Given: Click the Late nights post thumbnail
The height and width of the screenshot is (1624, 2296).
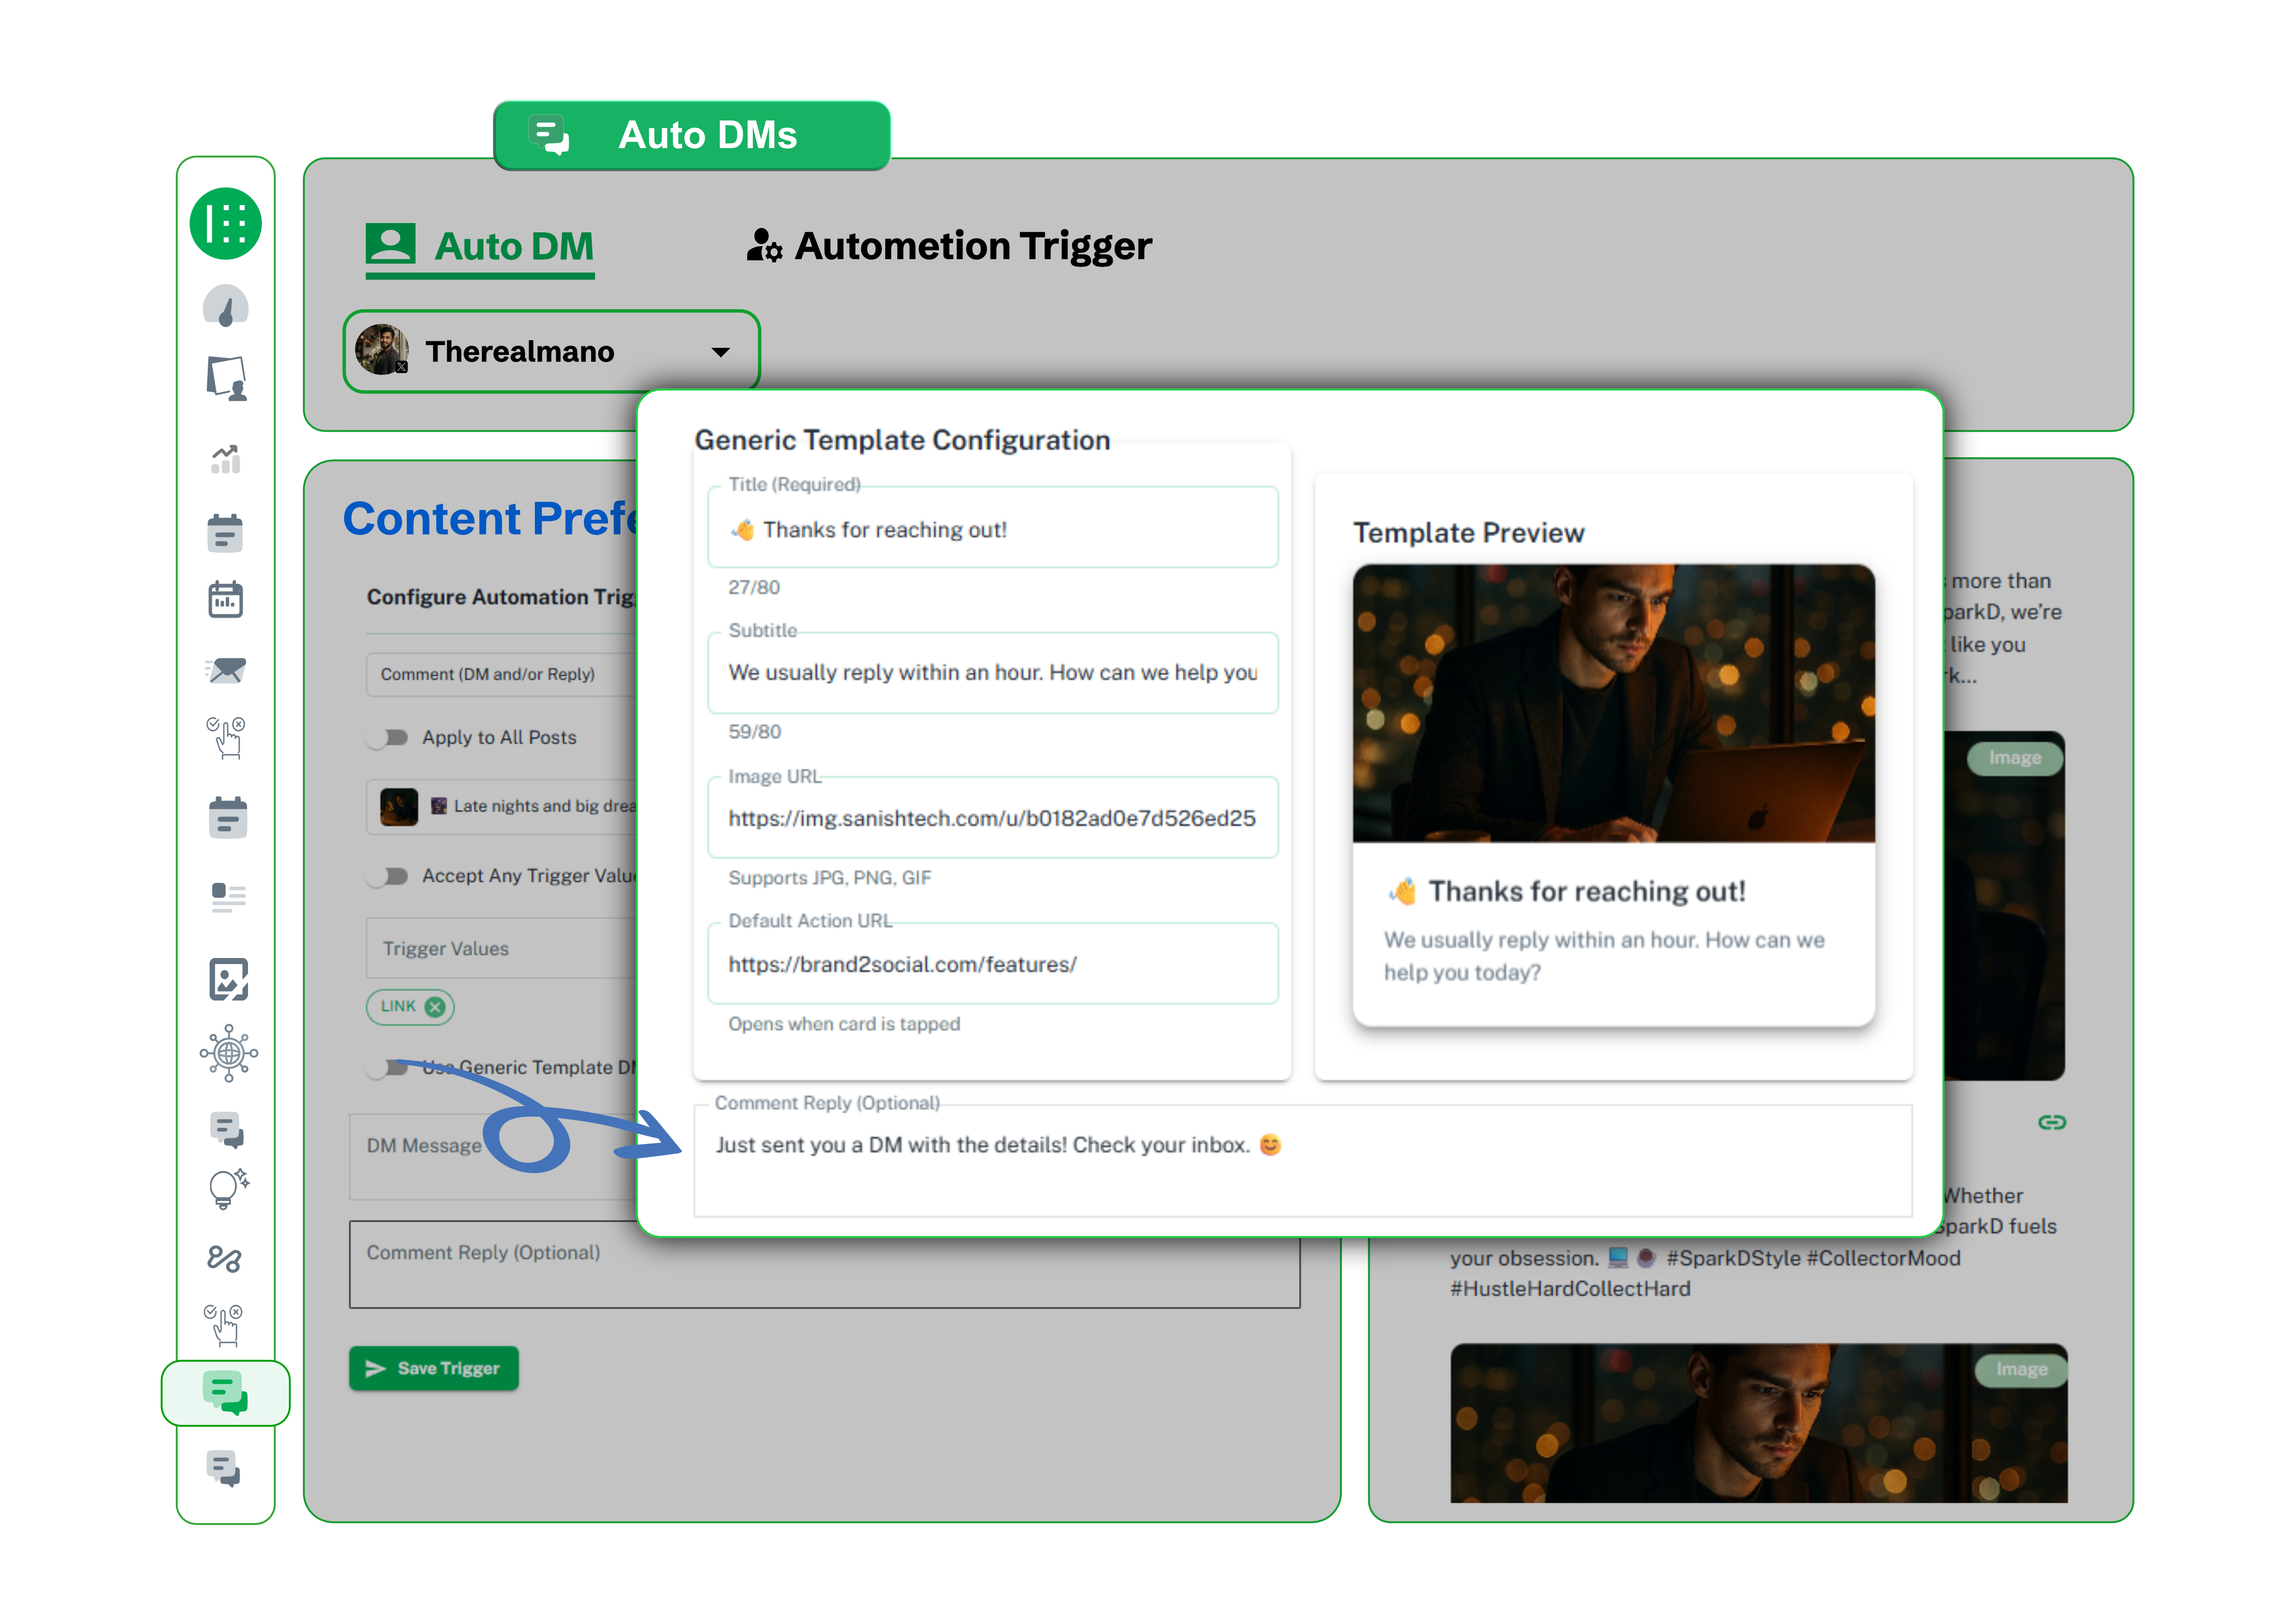Looking at the screenshot, I should [399, 806].
